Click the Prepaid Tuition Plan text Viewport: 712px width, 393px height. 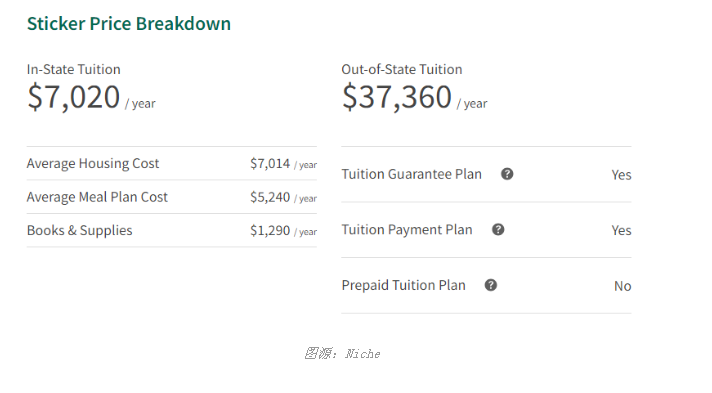[x=404, y=285]
